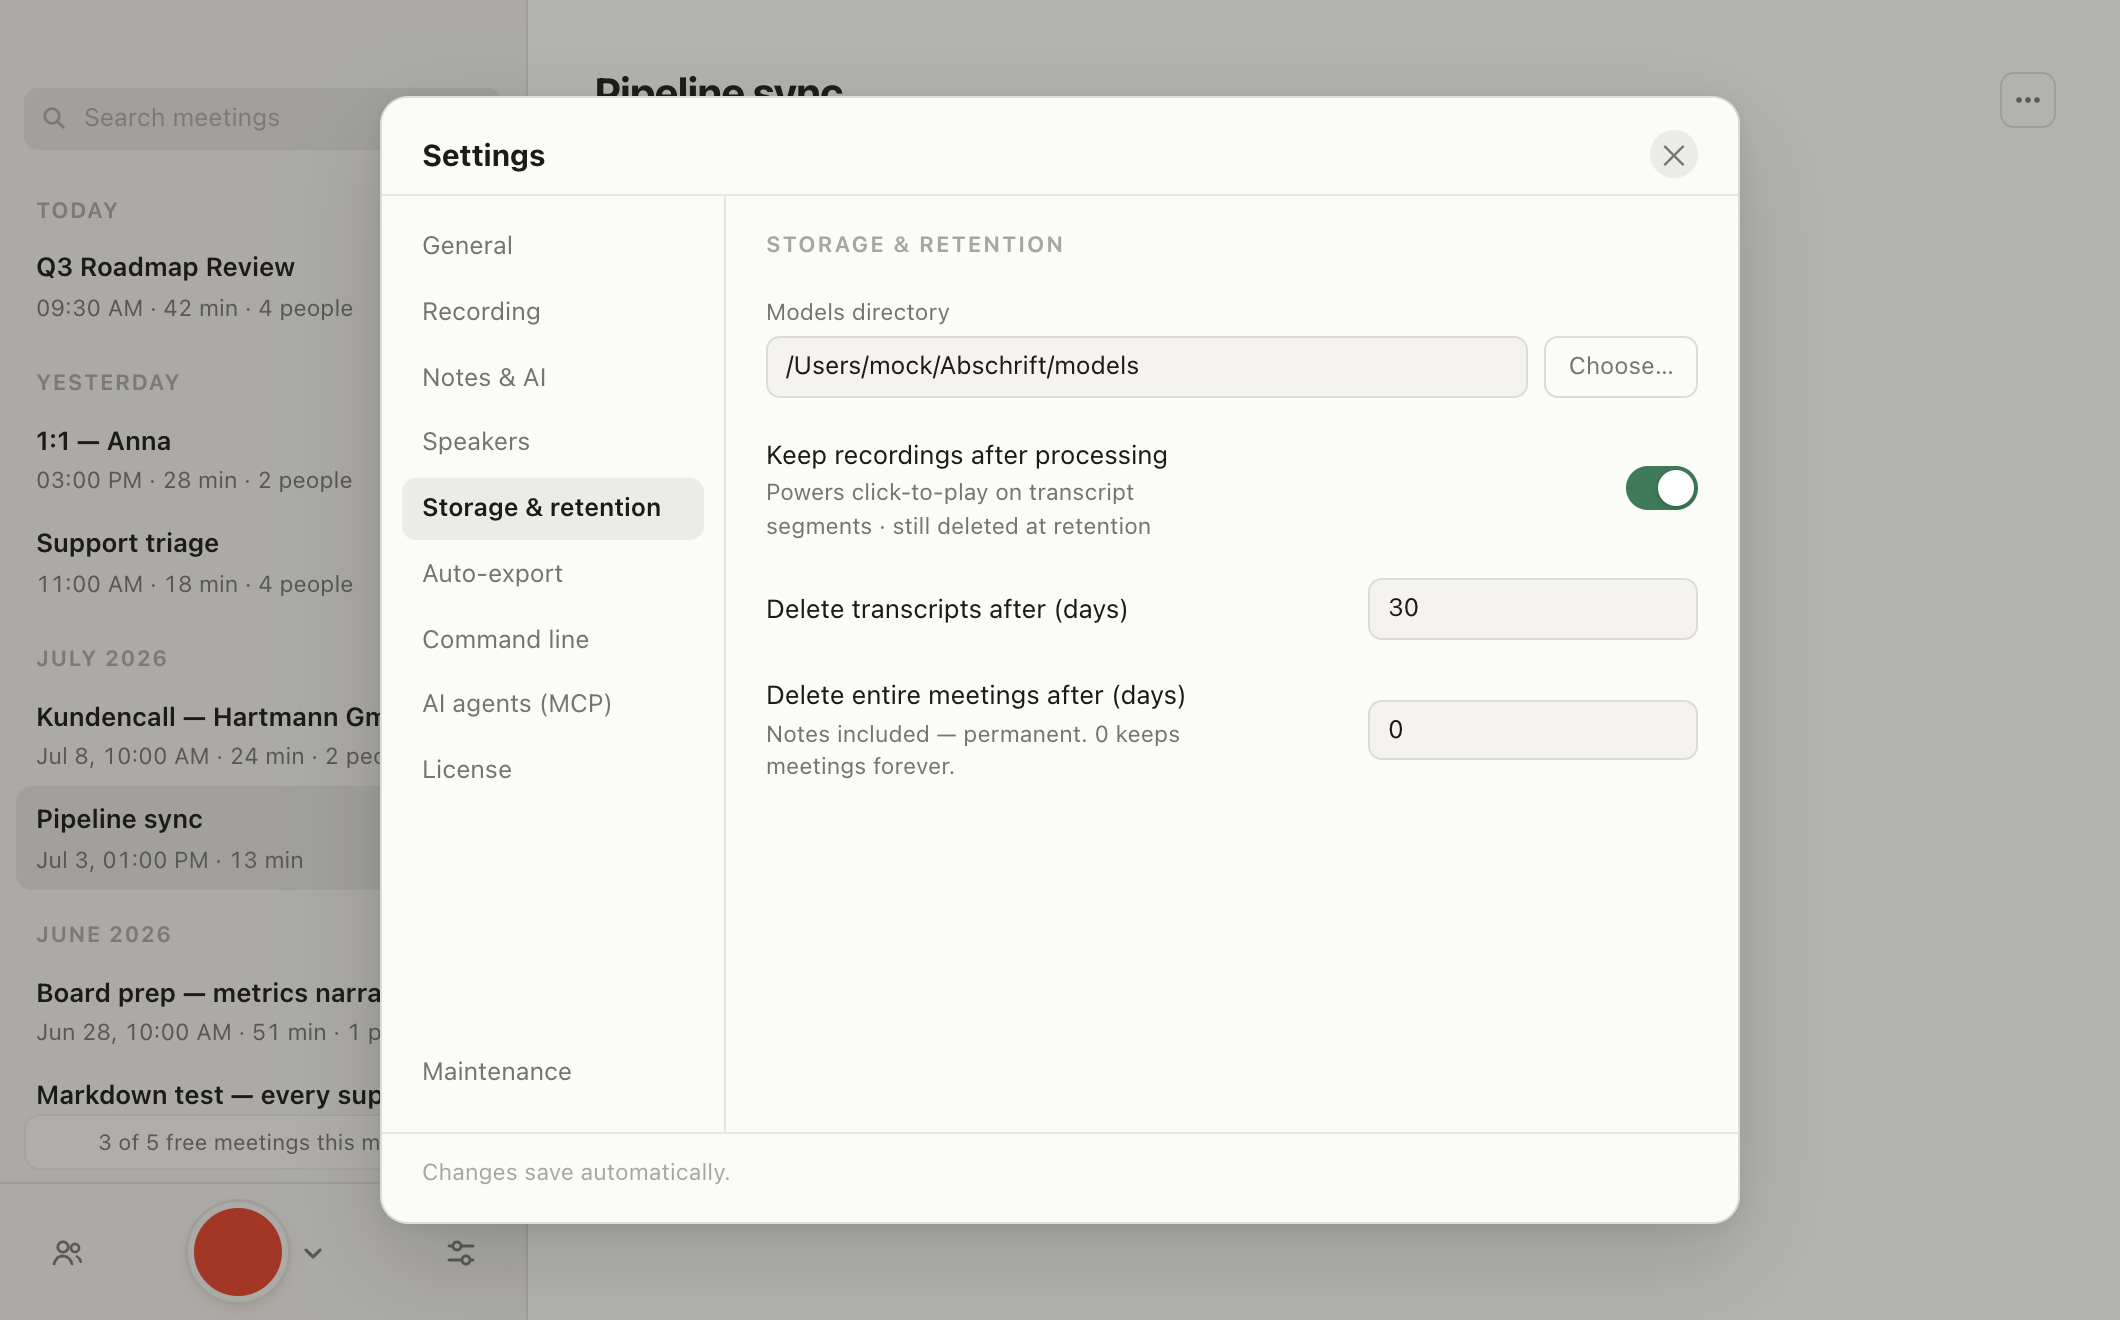The height and width of the screenshot is (1320, 2120).
Task: Show the License settings tab
Action: coord(553,769)
